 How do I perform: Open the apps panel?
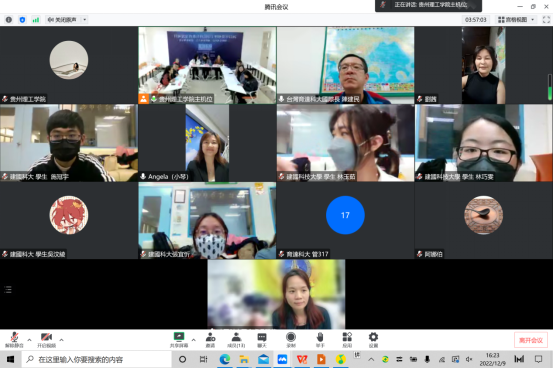(x=347, y=340)
